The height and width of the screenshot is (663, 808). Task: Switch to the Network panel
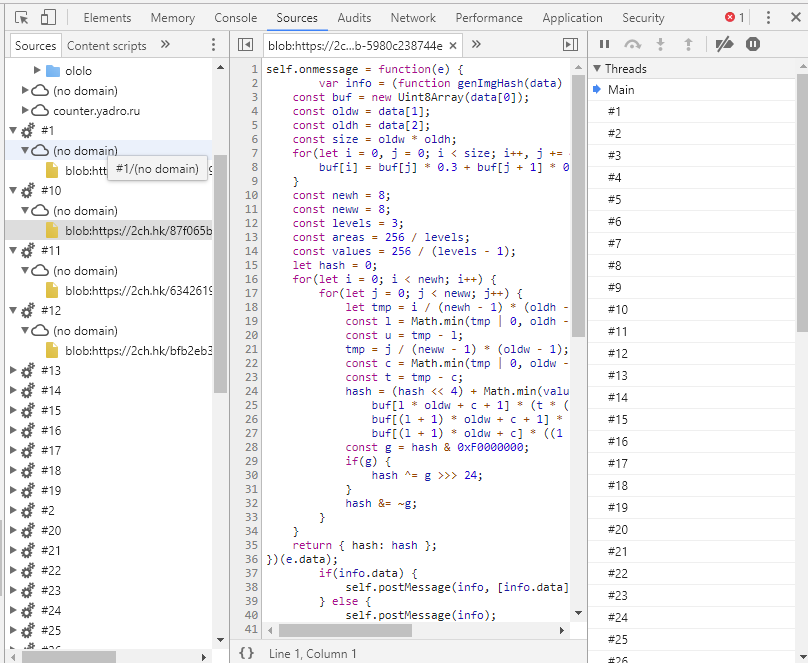click(413, 17)
